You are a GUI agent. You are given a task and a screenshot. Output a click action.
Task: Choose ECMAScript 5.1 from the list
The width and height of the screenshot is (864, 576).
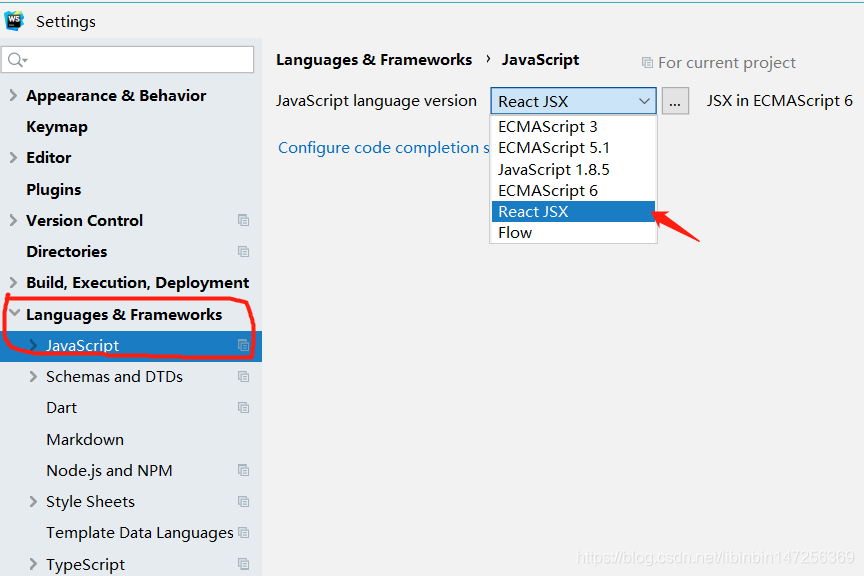point(573,148)
